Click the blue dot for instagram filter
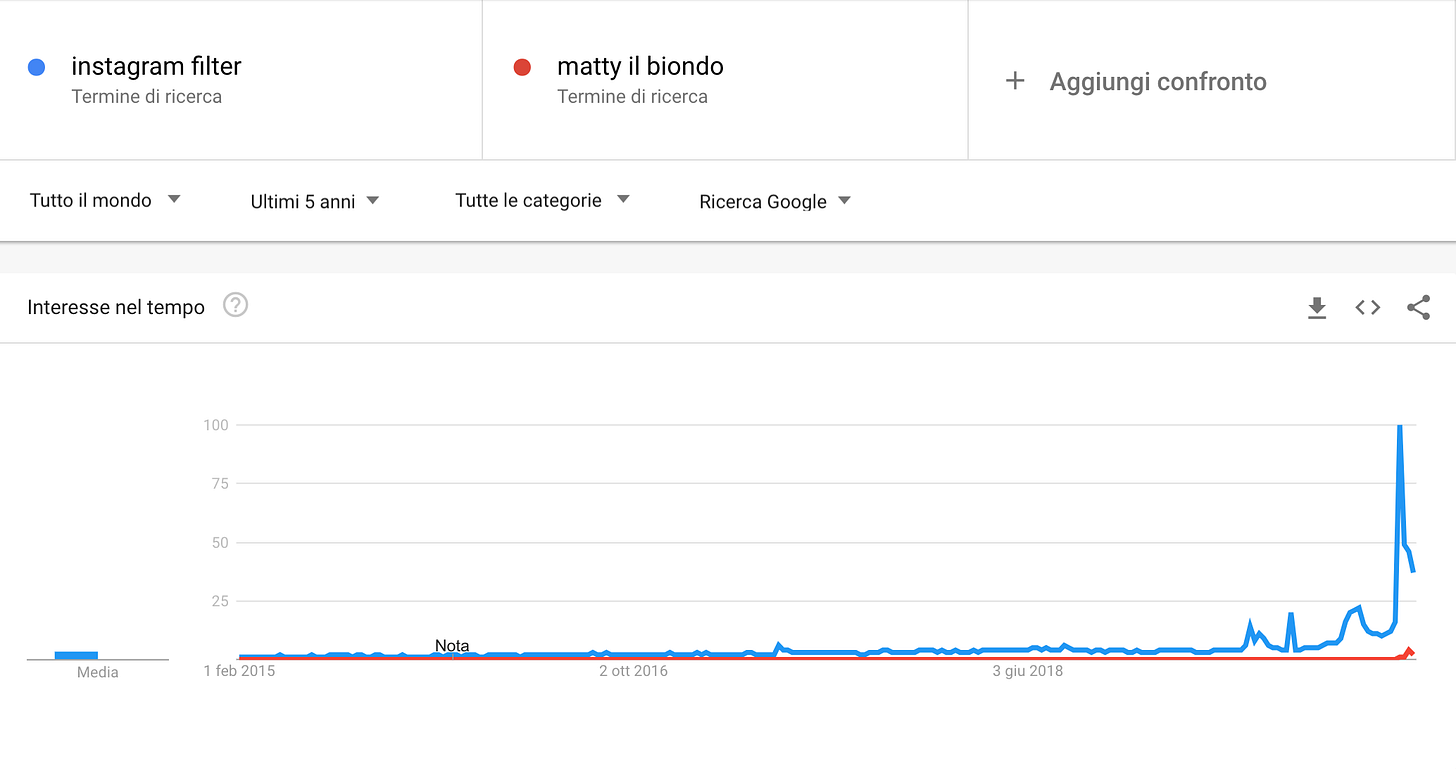Image resolution: width=1456 pixels, height=769 pixels. click(x=37, y=67)
